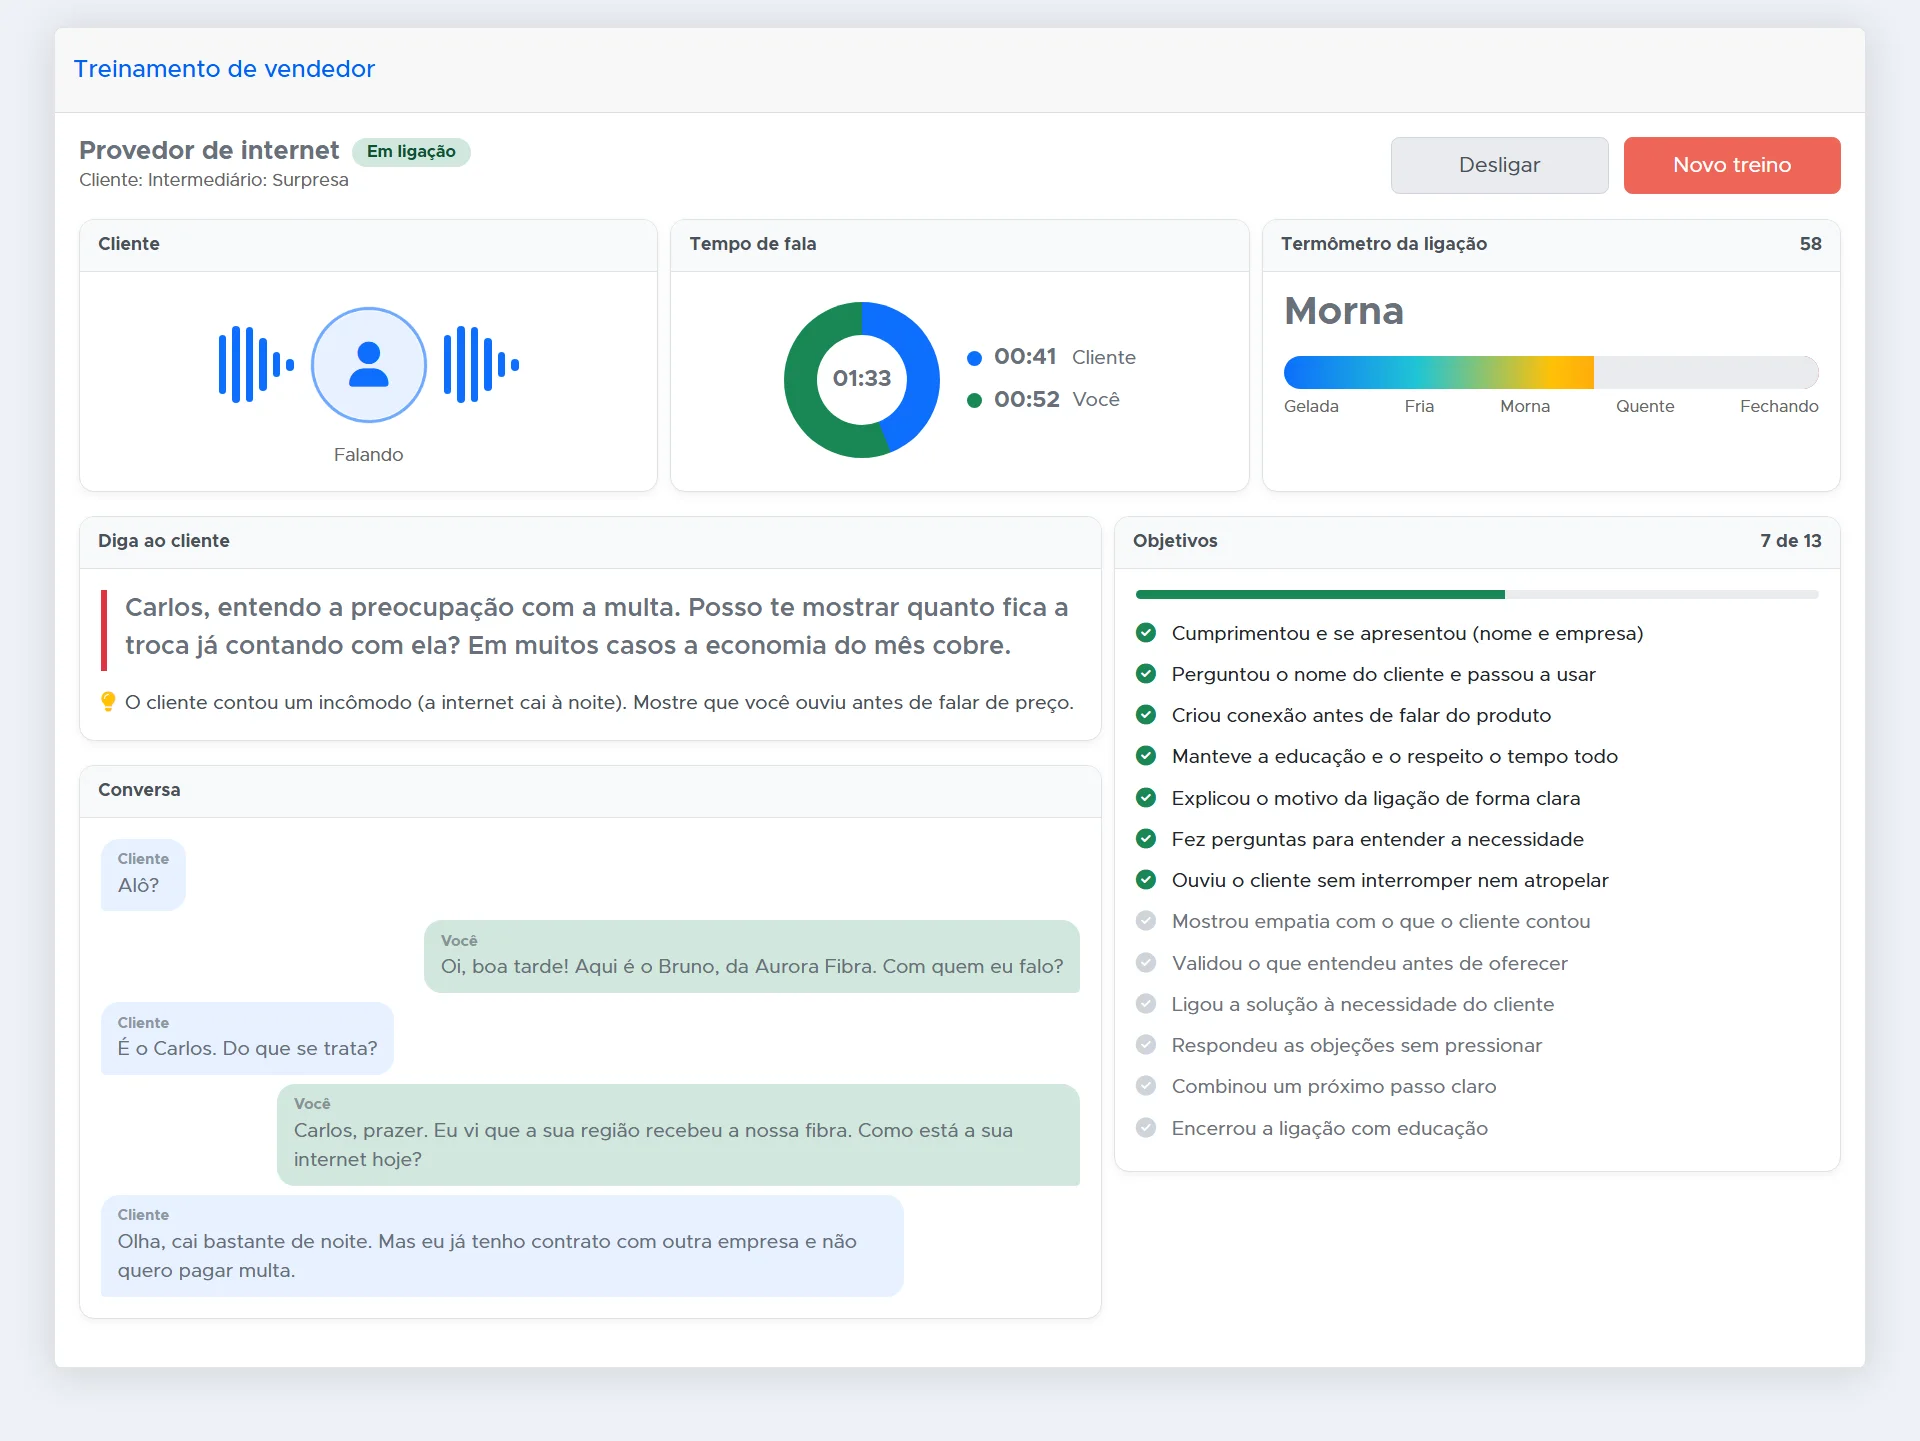Click the '00:52' Você talk time
The height and width of the screenshot is (1441, 1920).
1026,399
